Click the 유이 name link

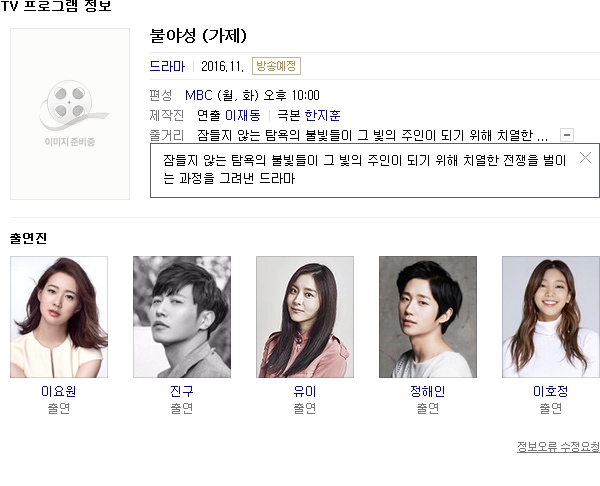305,391
